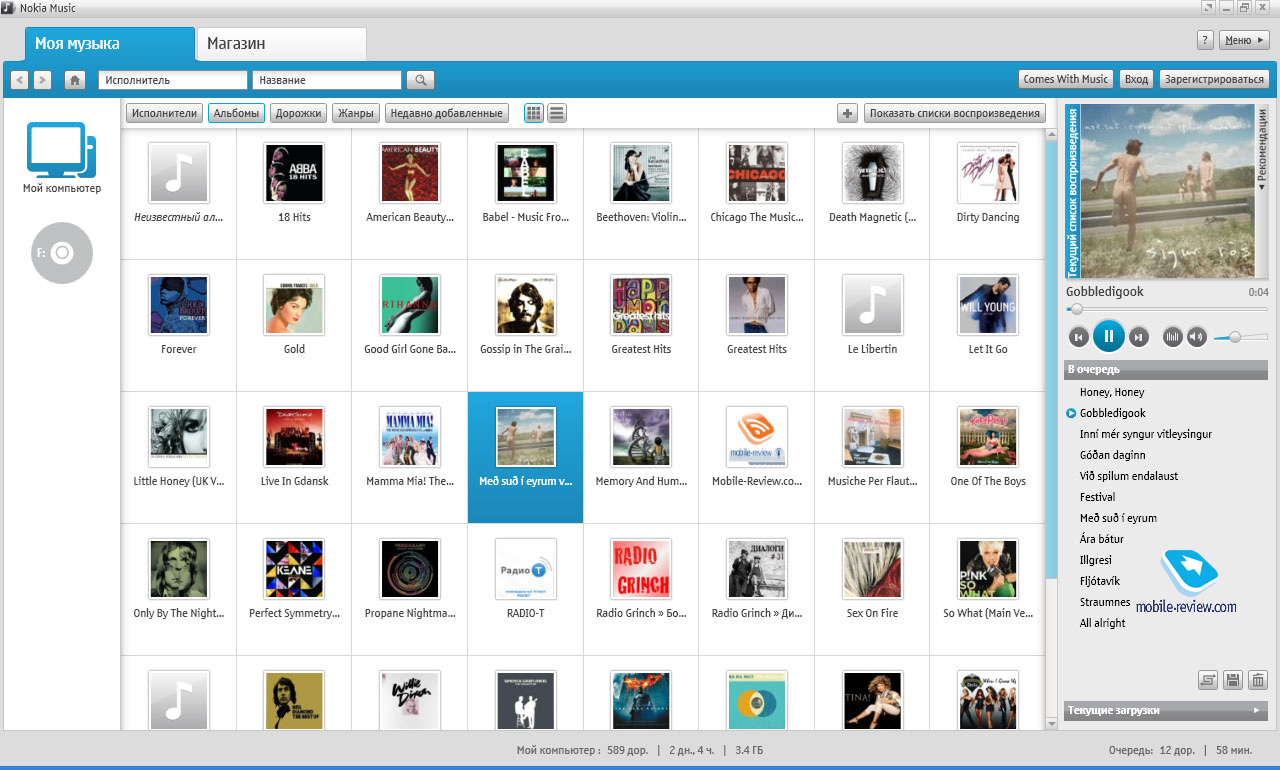Open the Death Magnetic album cover

click(872, 172)
